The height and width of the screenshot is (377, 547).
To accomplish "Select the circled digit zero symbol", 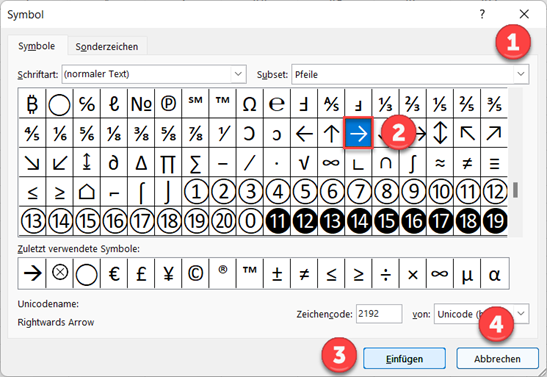I will 250,221.
